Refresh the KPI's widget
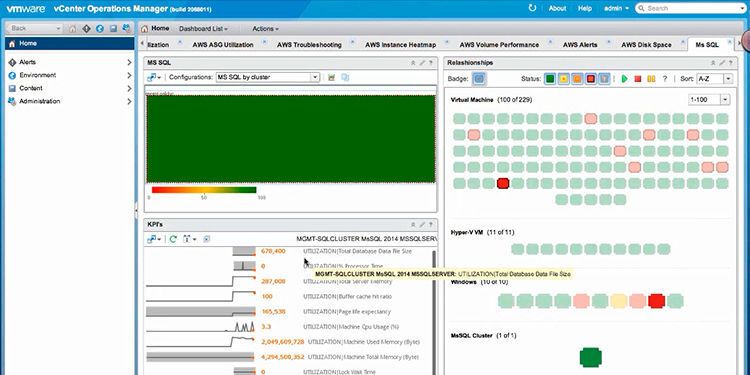This screenshot has width=750, height=375. [173, 239]
